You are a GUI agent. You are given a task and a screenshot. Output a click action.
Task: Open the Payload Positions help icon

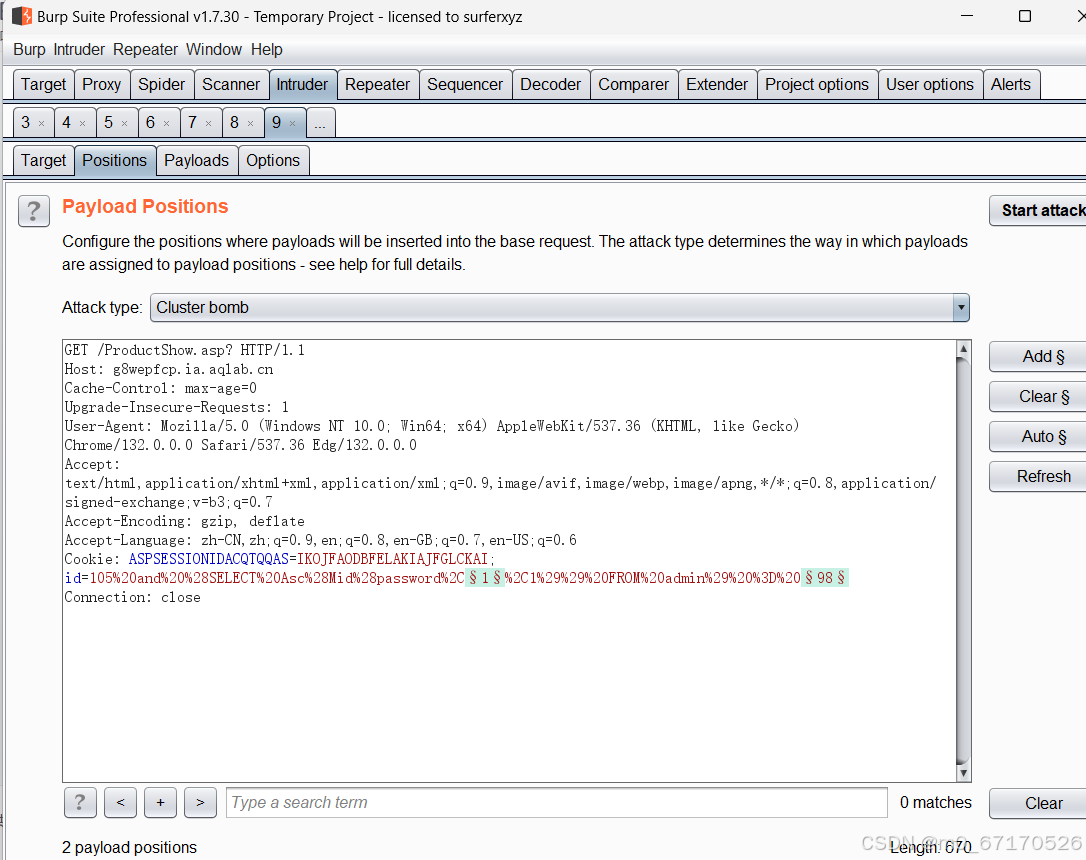pos(34,211)
